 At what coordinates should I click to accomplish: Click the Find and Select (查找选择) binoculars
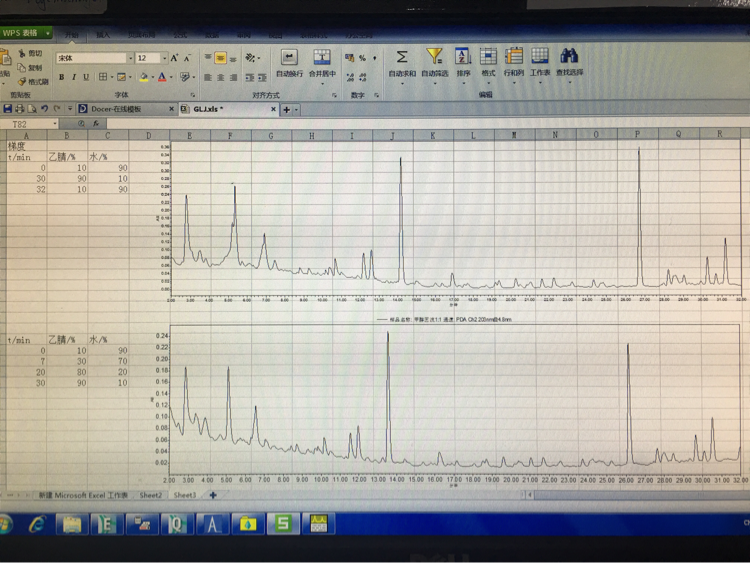coord(569,56)
